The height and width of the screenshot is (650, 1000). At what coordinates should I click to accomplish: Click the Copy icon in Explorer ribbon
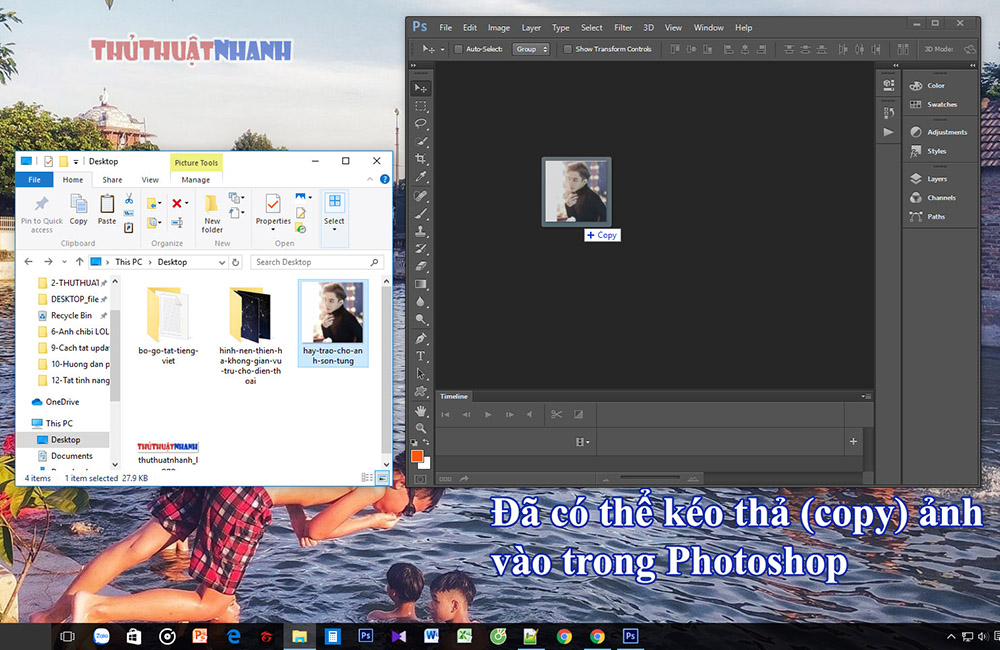click(78, 210)
